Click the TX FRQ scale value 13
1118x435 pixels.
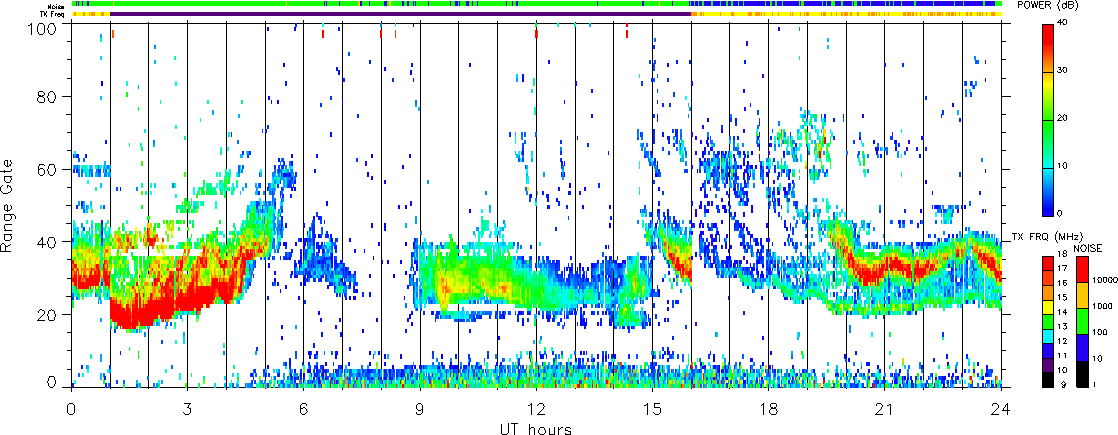[1062, 327]
